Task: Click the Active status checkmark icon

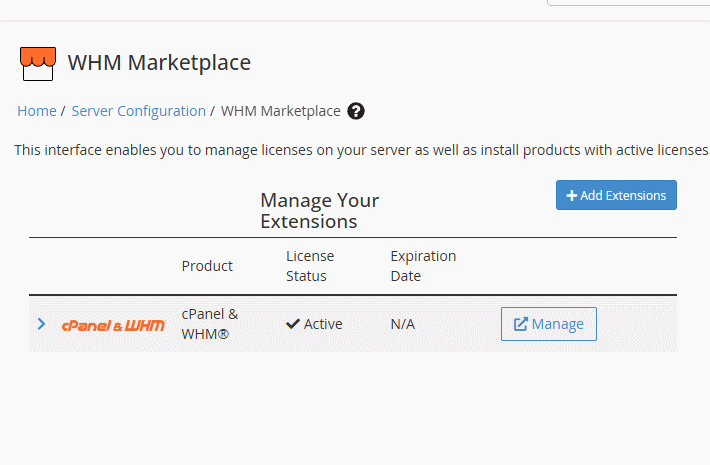Action: [x=293, y=324]
